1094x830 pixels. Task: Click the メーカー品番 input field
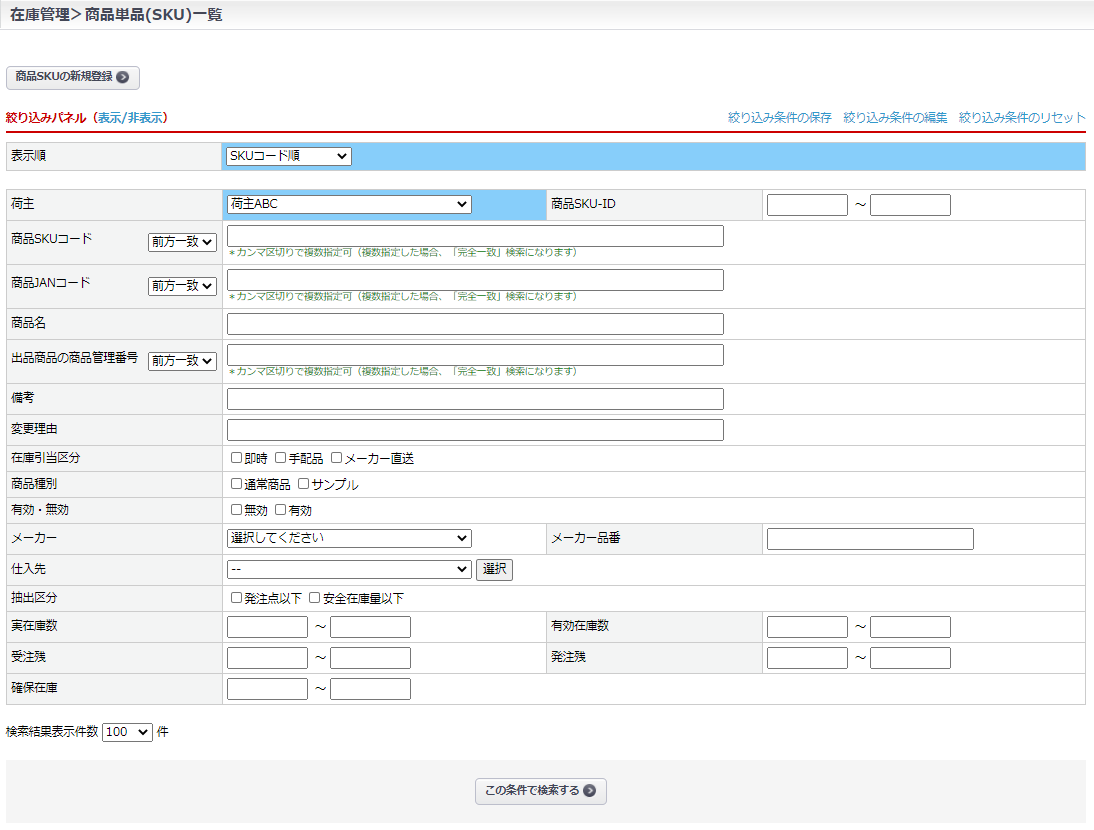coord(869,539)
